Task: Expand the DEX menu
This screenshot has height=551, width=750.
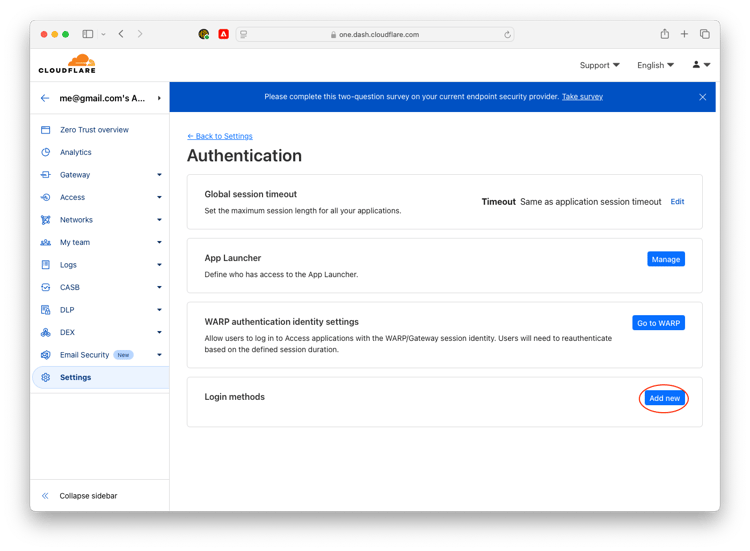Action: point(159,332)
